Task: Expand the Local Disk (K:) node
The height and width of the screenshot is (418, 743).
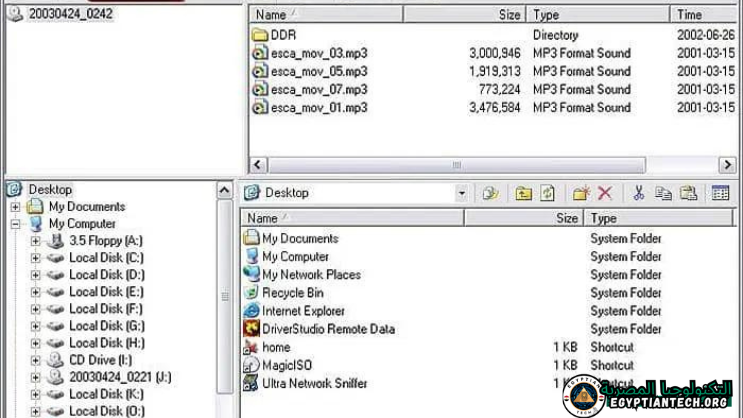Action: (x=36, y=395)
